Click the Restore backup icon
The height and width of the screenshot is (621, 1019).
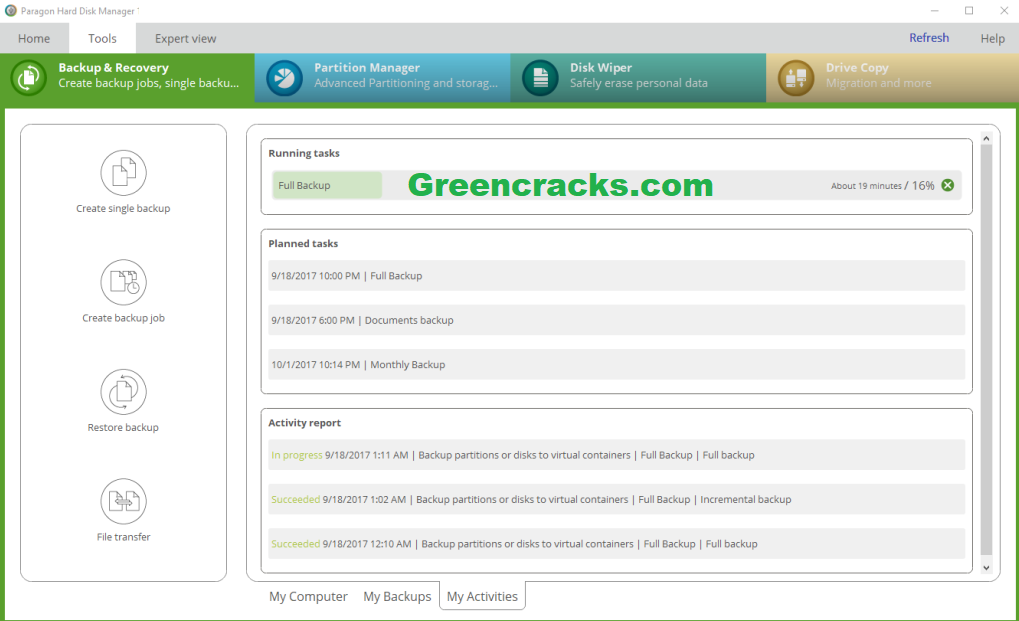click(123, 392)
